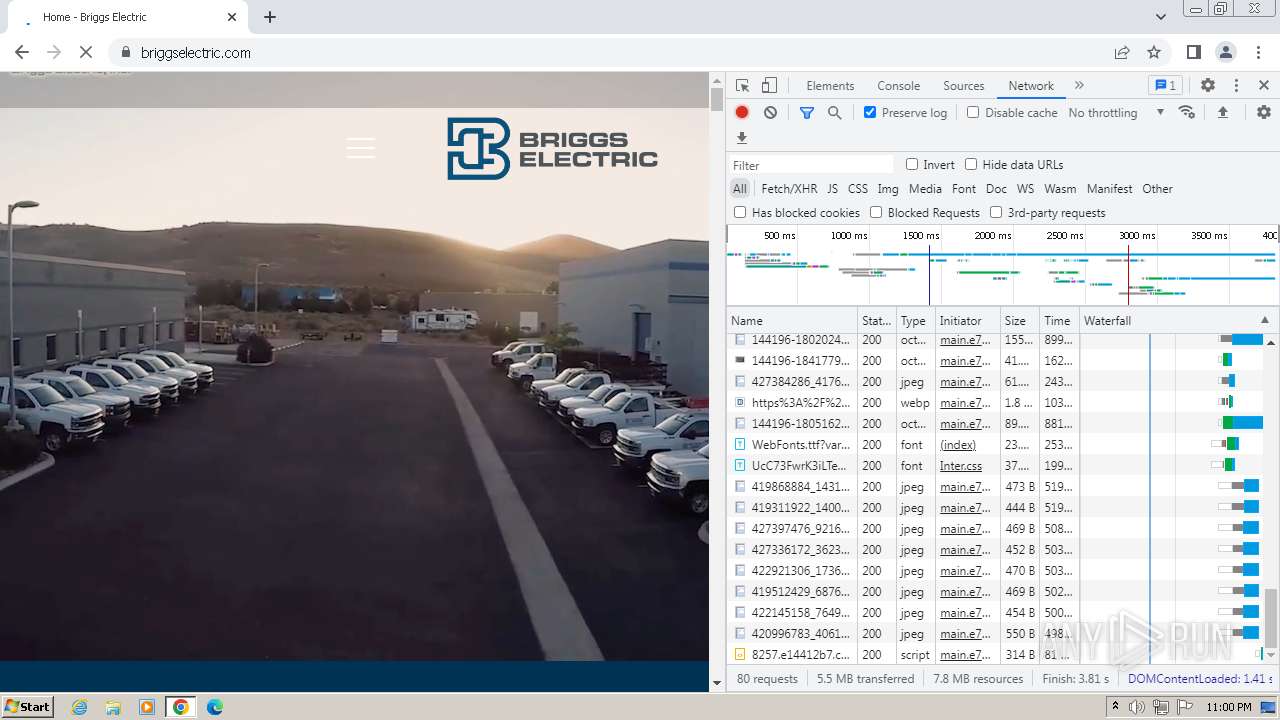Select the inspect element picker icon
Viewport: 1280px width, 720px height.
742,86
